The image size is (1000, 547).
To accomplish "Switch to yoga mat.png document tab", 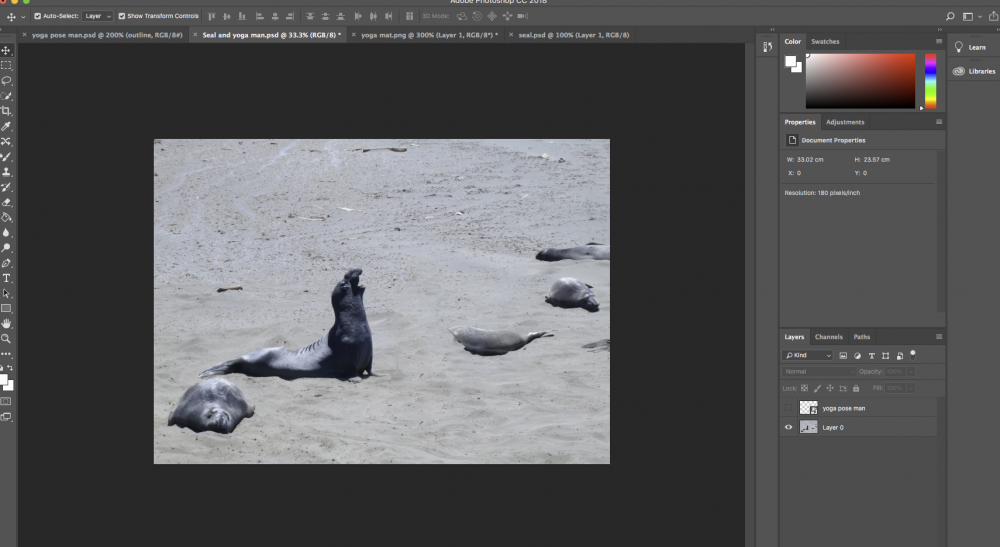I will (428, 35).
